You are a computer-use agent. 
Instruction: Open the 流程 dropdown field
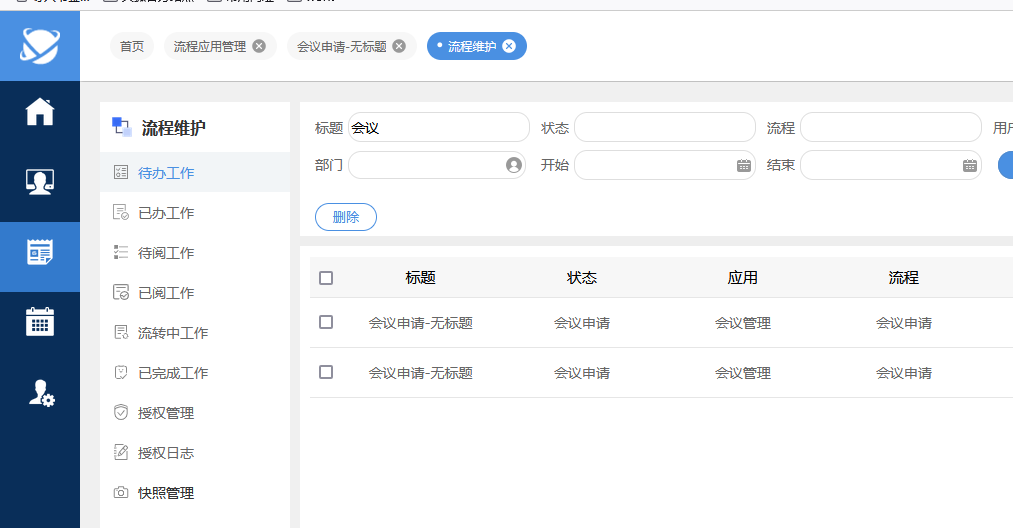tap(890, 127)
